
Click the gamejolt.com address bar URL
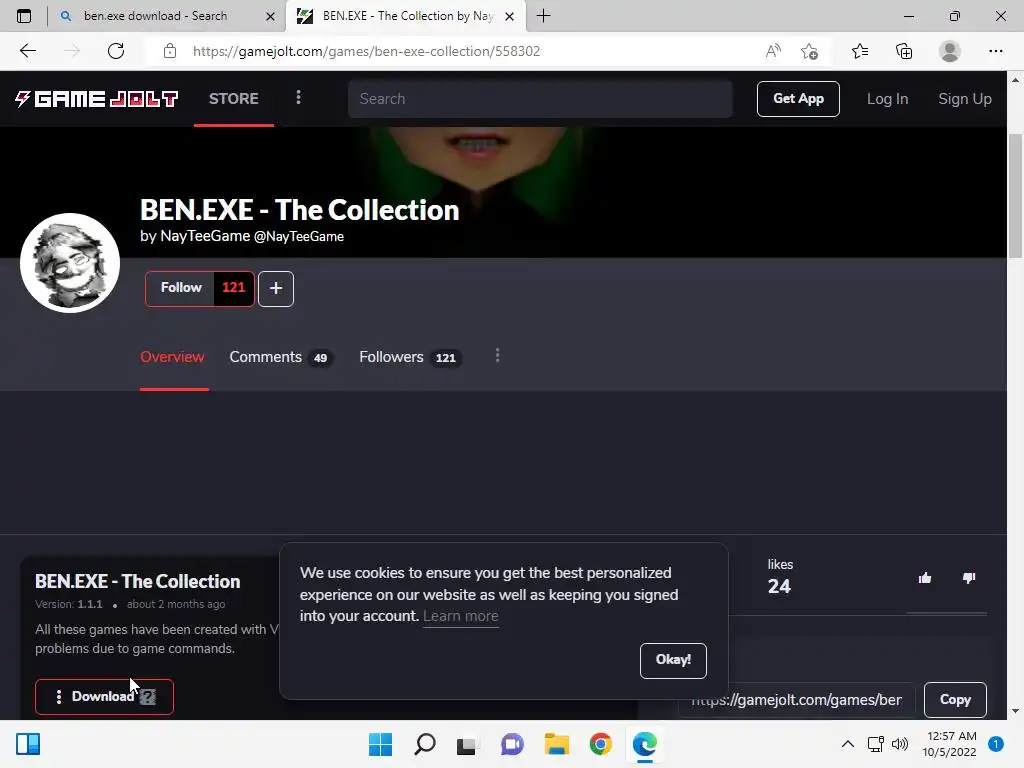click(366, 51)
